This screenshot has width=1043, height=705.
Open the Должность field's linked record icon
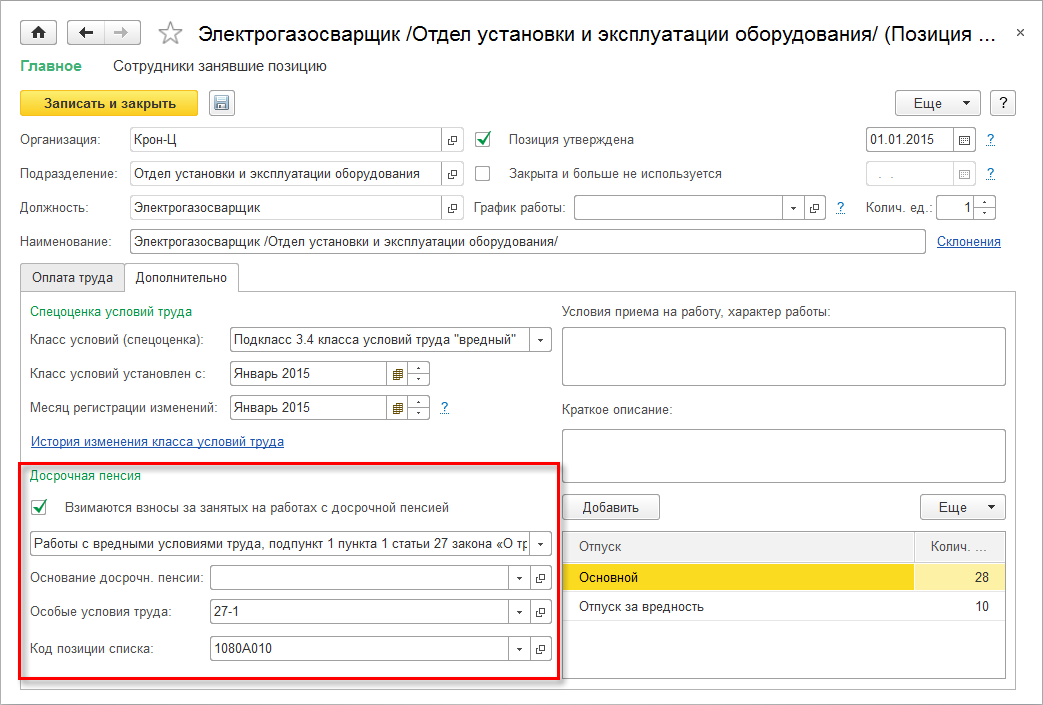pos(452,208)
